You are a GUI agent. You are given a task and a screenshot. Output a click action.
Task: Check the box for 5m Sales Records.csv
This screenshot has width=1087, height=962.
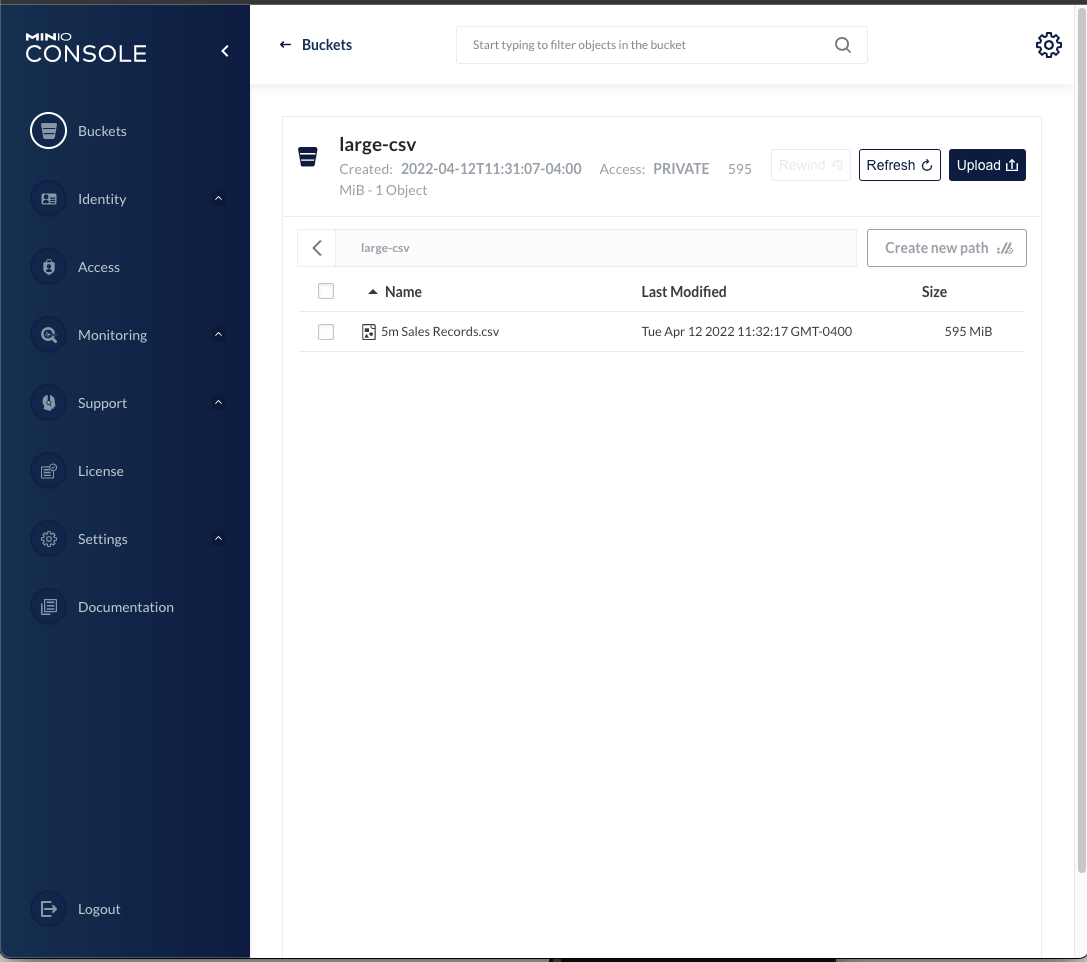pyautogui.click(x=326, y=332)
